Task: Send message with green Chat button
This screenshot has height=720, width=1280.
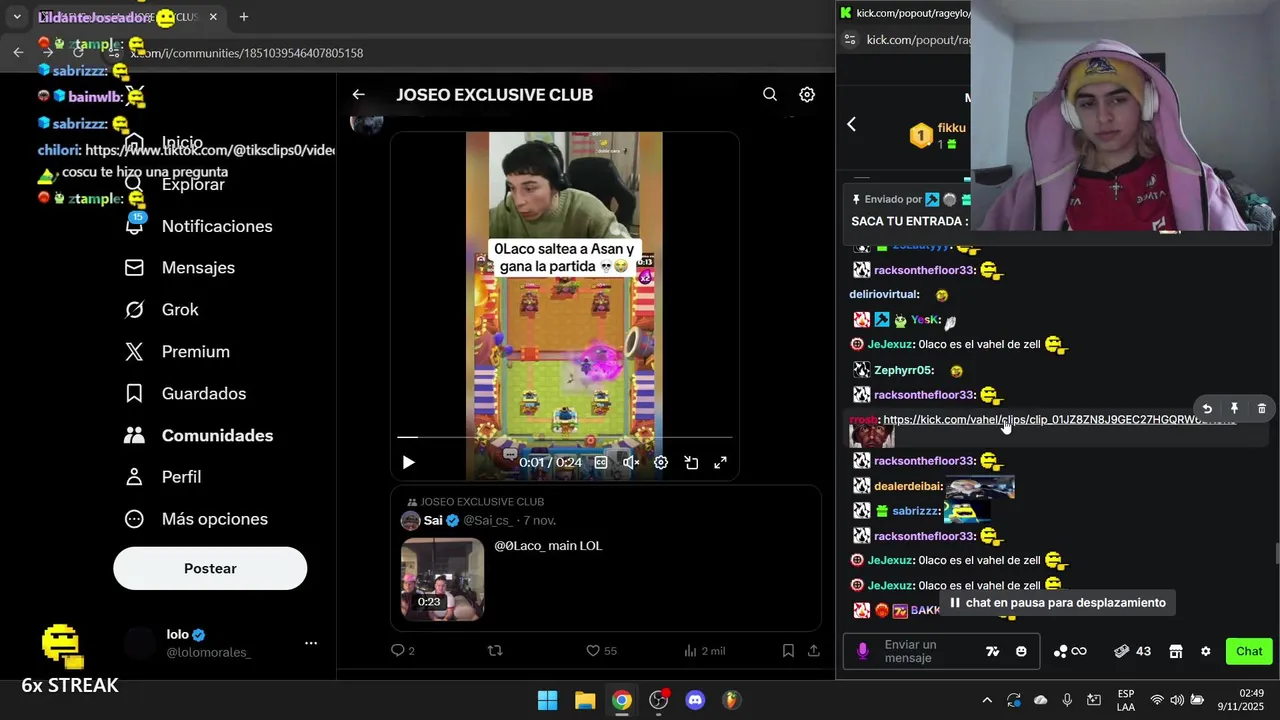Action: click(1249, 651)
